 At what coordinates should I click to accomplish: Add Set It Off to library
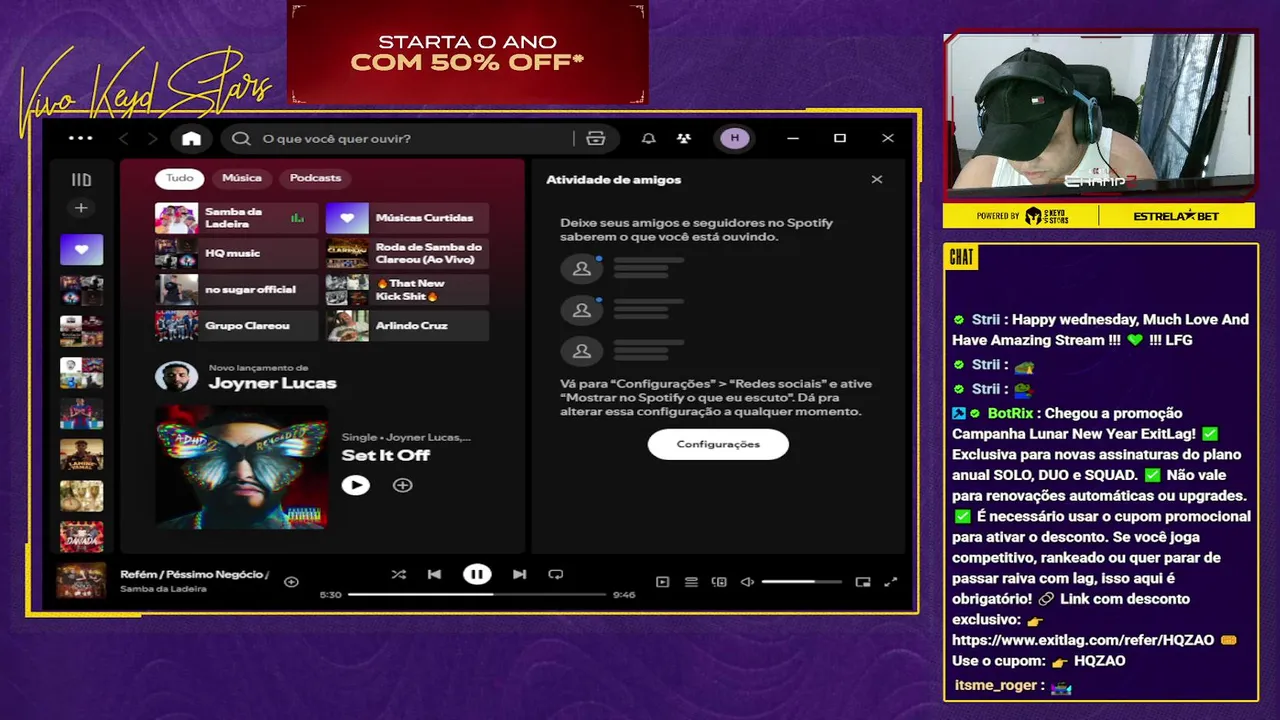click(x=402, y=485)
